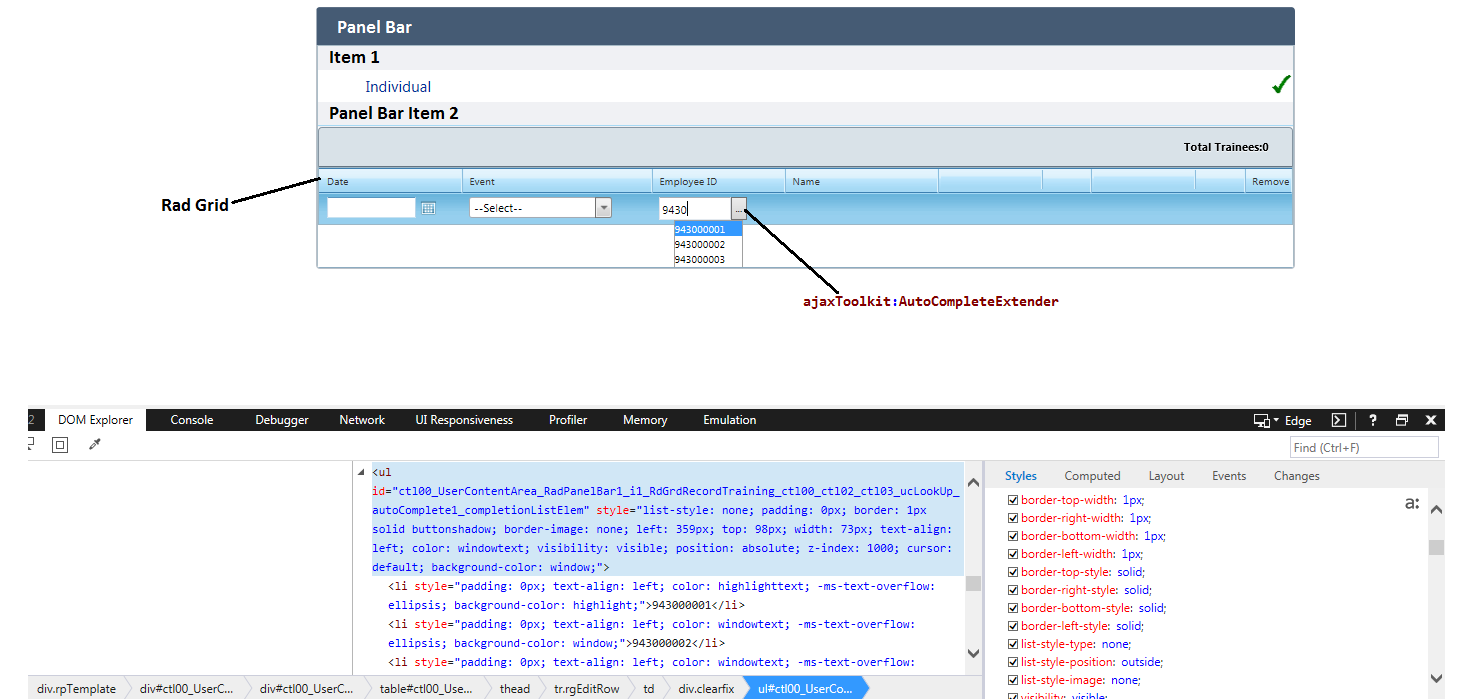
Task: Select the Styles pane tab
Action: click(1021, 476)
